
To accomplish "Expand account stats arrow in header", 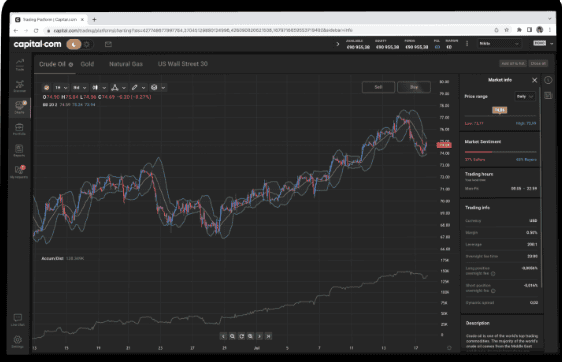I will [x=337, y=44].
